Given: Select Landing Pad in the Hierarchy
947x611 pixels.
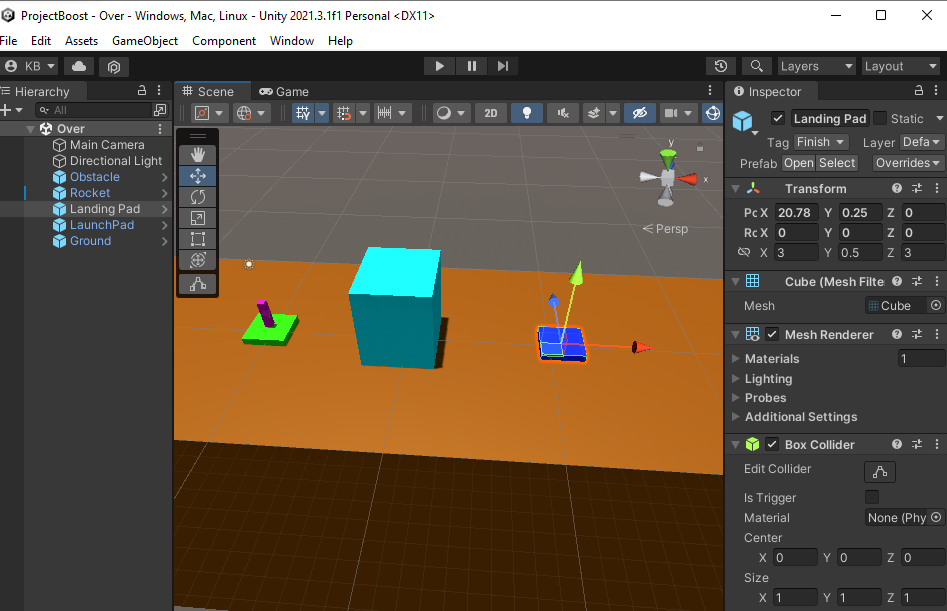Looking at the screenshot, I should [x=105, y=208].
